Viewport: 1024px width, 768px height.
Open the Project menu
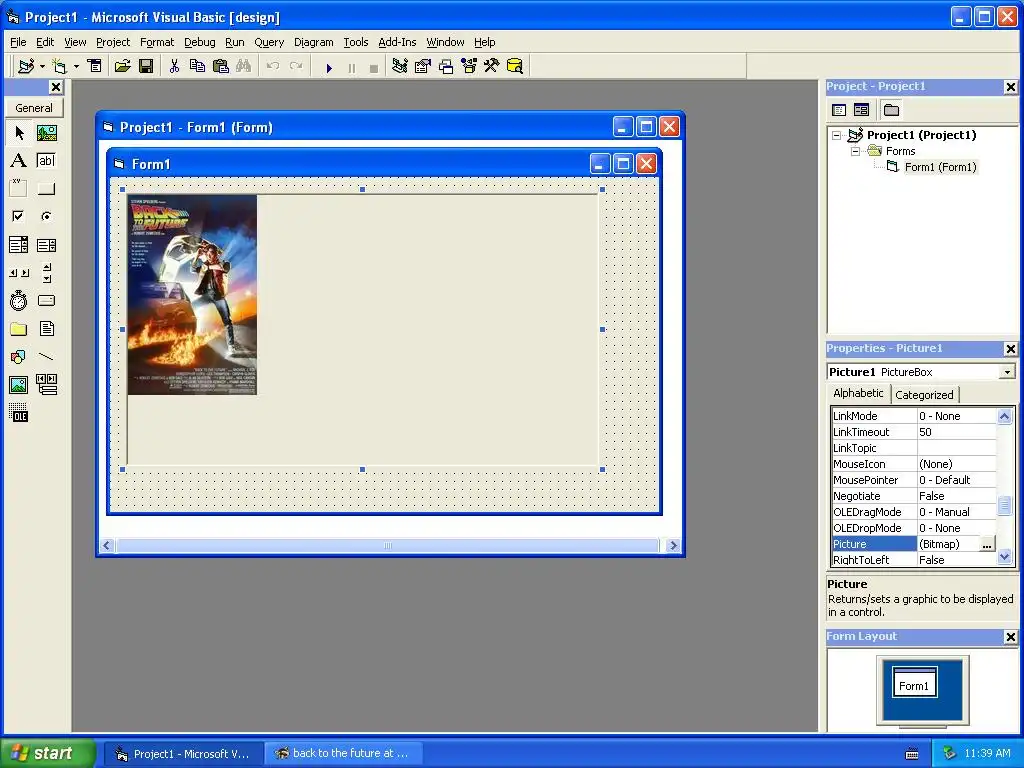pyautogui.click(x=113, y=42)
